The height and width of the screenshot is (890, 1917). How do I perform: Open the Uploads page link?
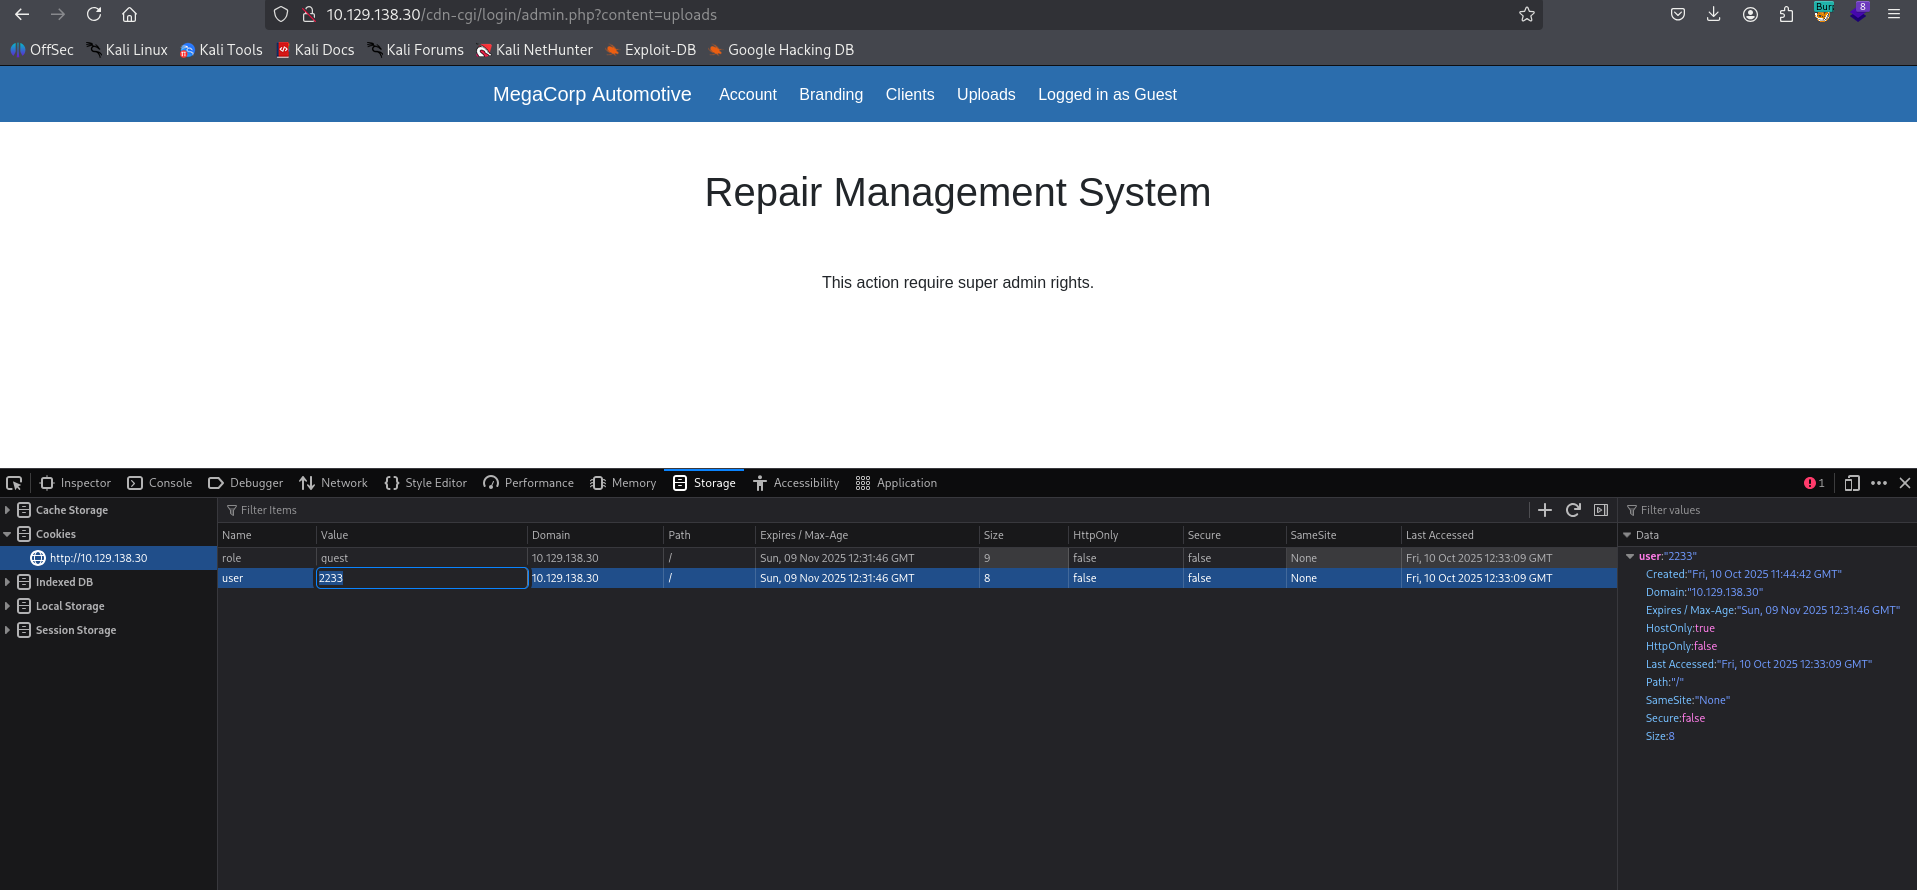[985, 94]
